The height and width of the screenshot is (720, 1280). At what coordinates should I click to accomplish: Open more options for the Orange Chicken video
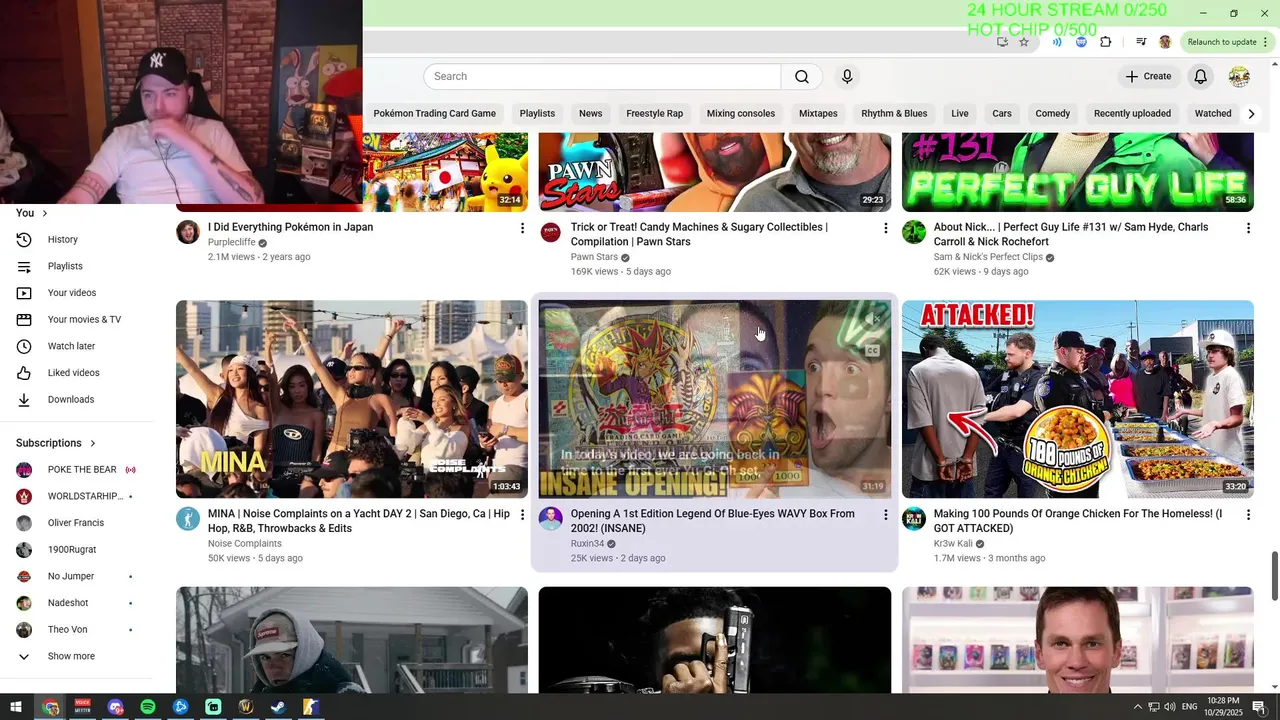tap(1248, 515)
